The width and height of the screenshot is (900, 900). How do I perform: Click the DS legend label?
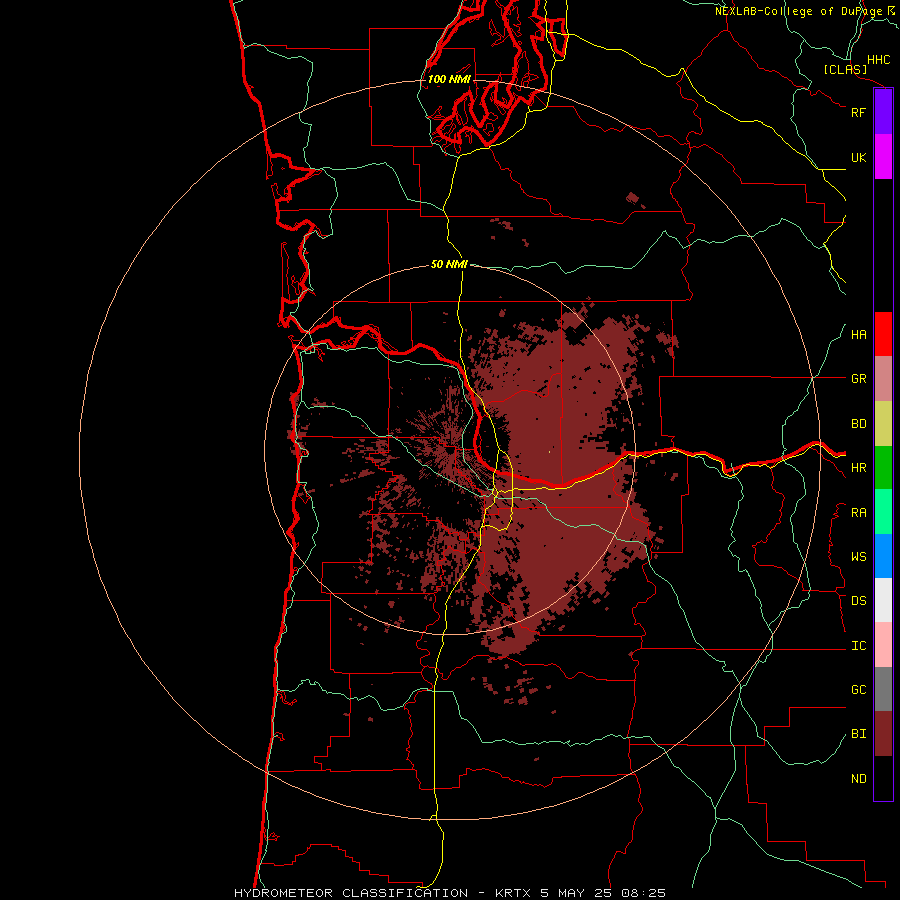(x=858, y=601)
